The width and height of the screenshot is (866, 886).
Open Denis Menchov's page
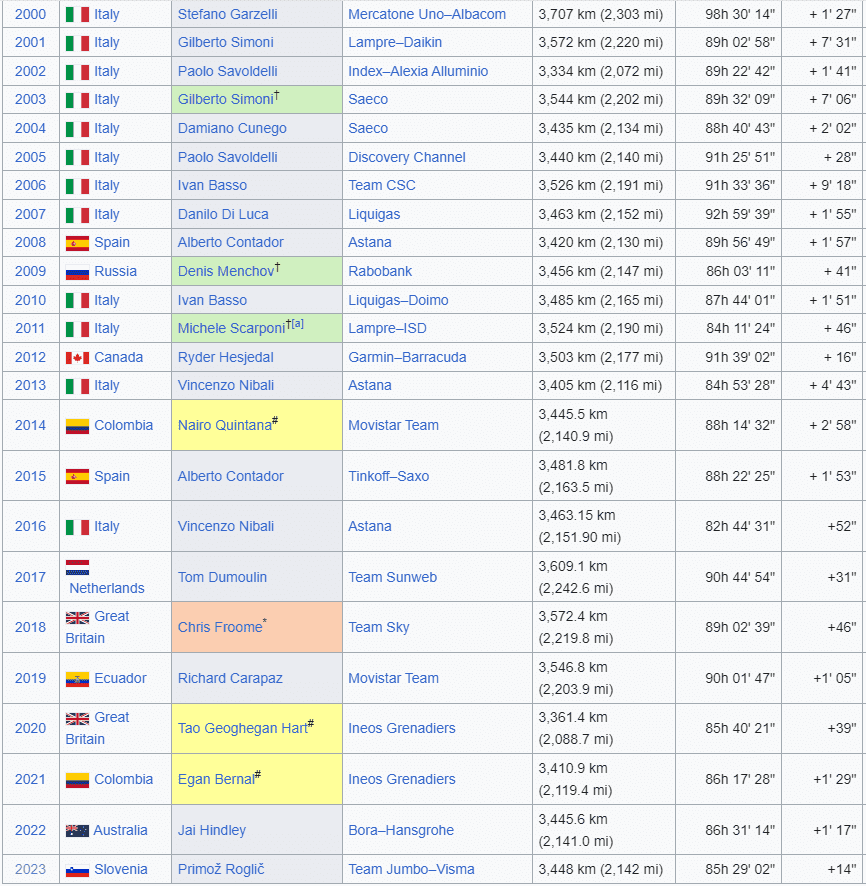226,271
